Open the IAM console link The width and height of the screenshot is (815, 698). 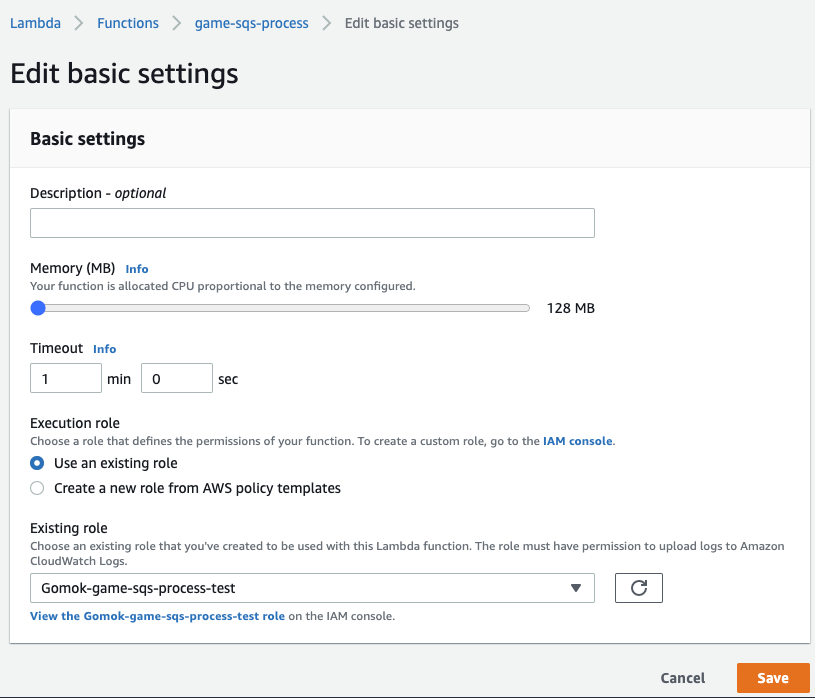577,441
